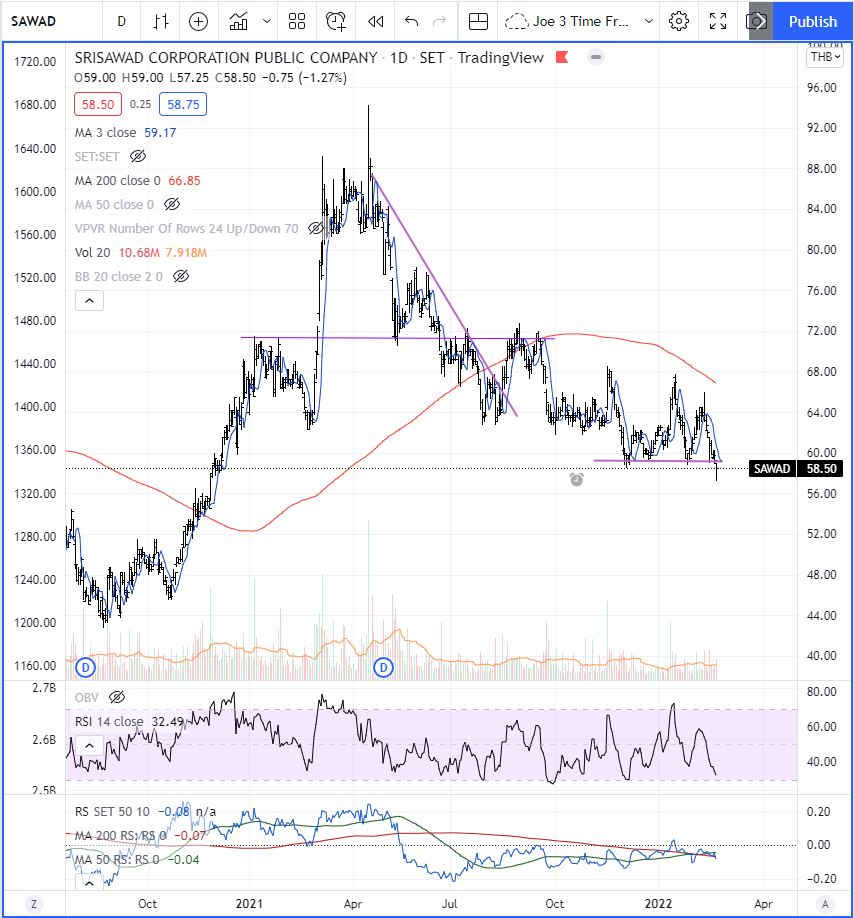Select the RSI 14 close indicator legend
The image size is (854, 918).
tap(109, 721)
